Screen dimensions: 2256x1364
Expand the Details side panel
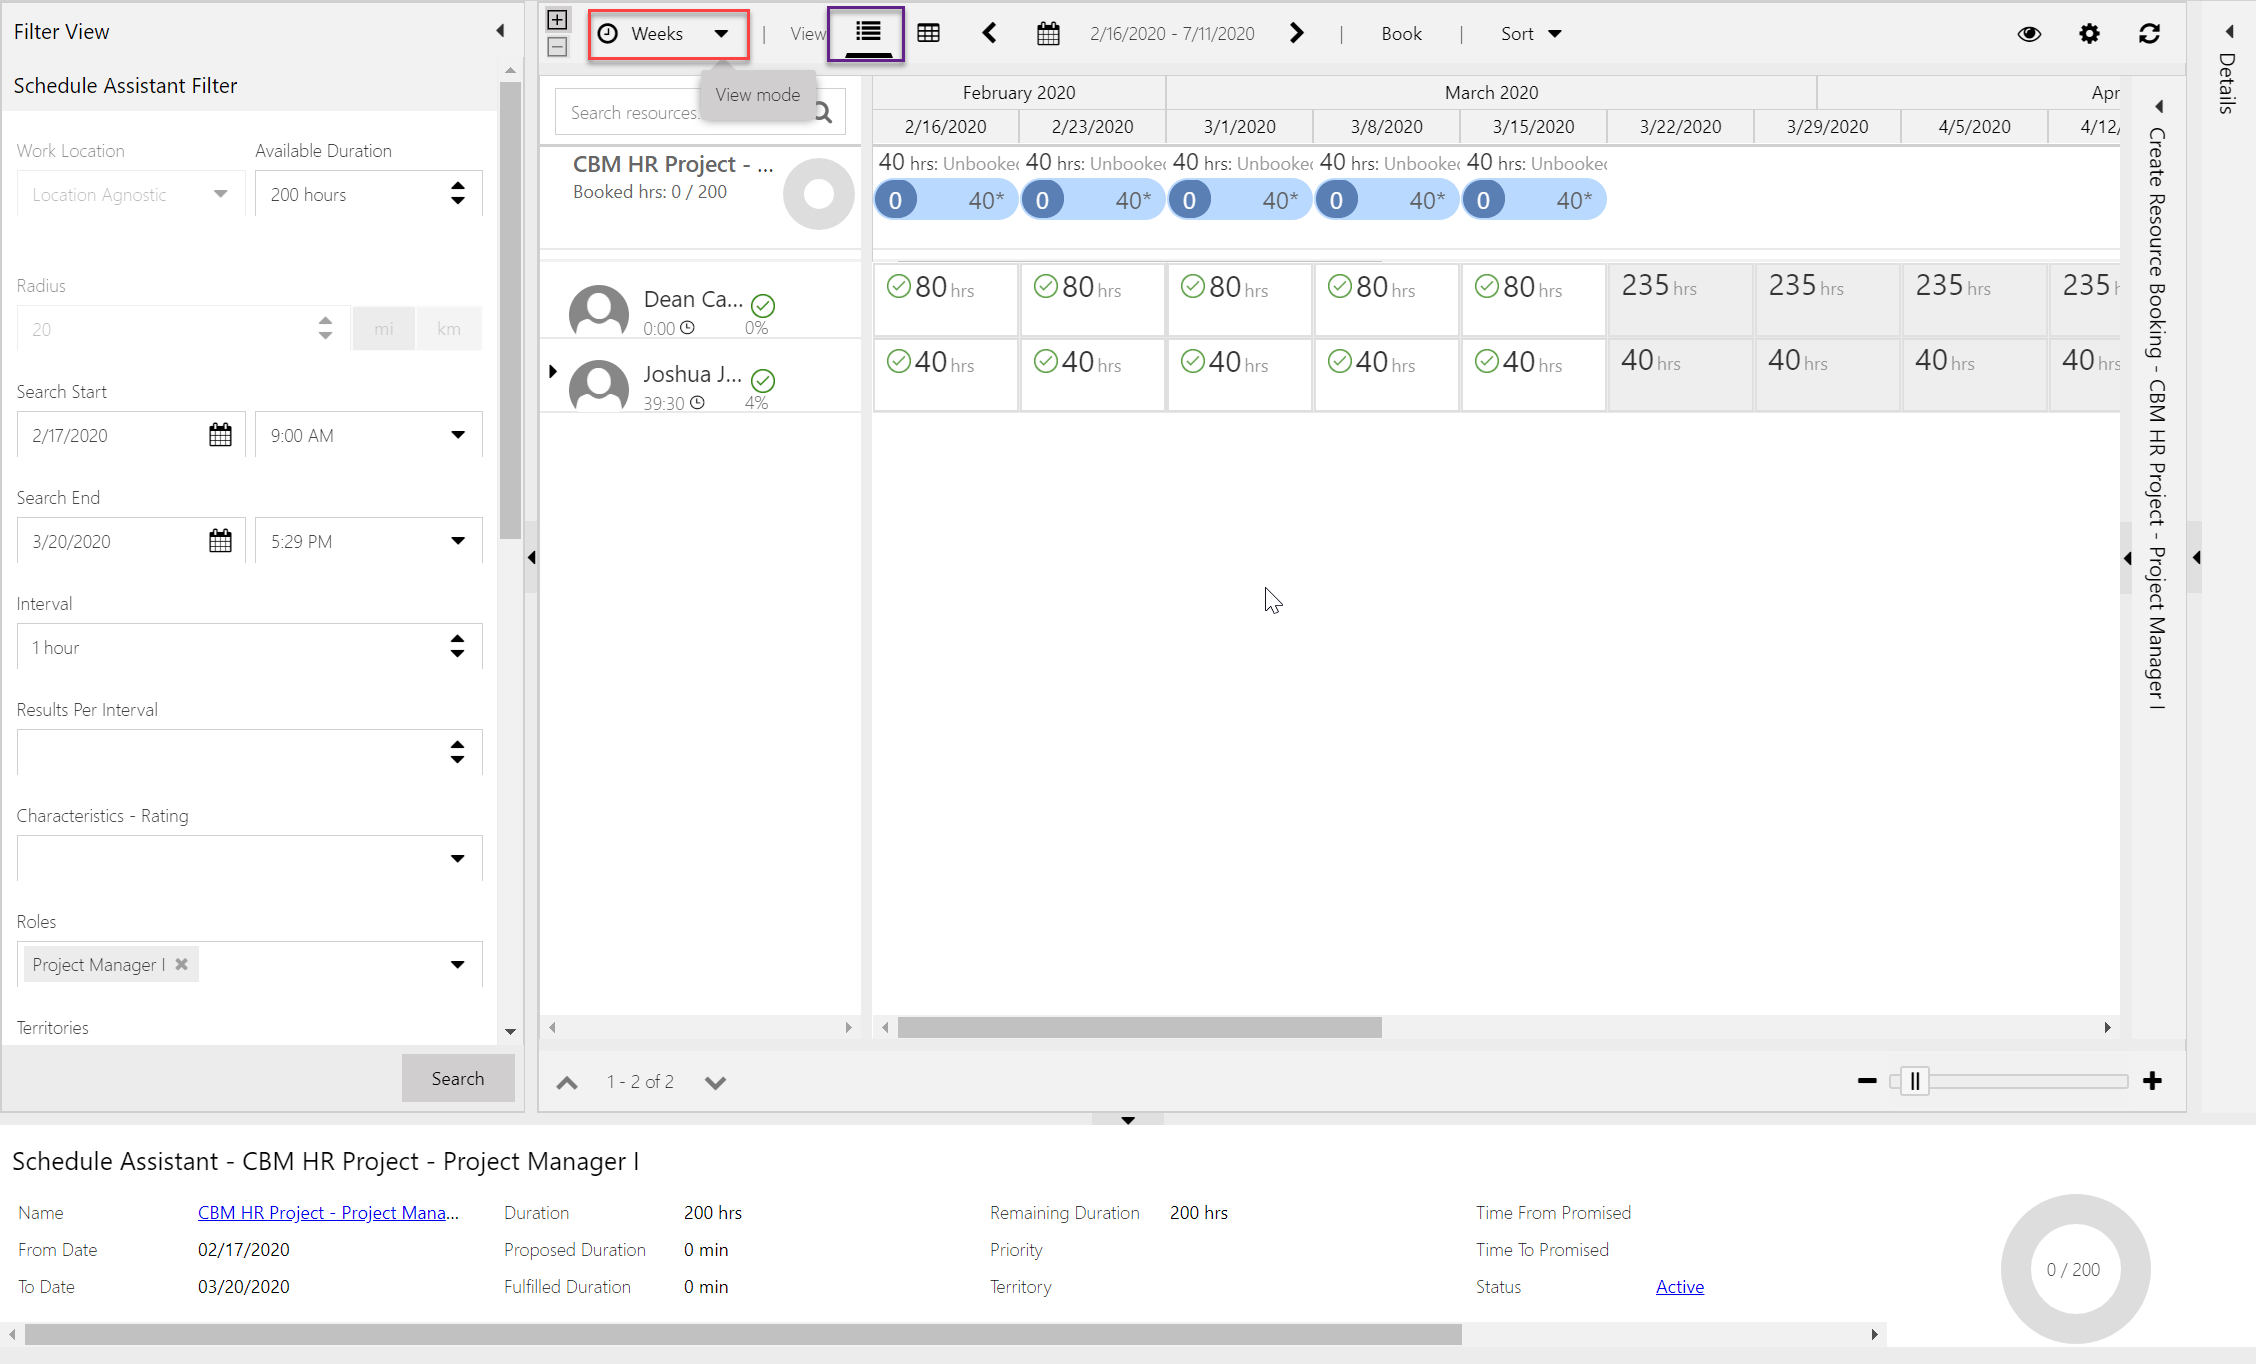pyautogui.click(x=2228, y=32)
